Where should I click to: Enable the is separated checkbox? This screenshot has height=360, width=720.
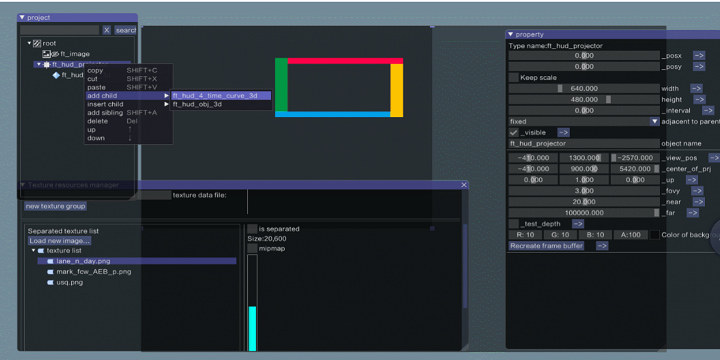[252, 228]
